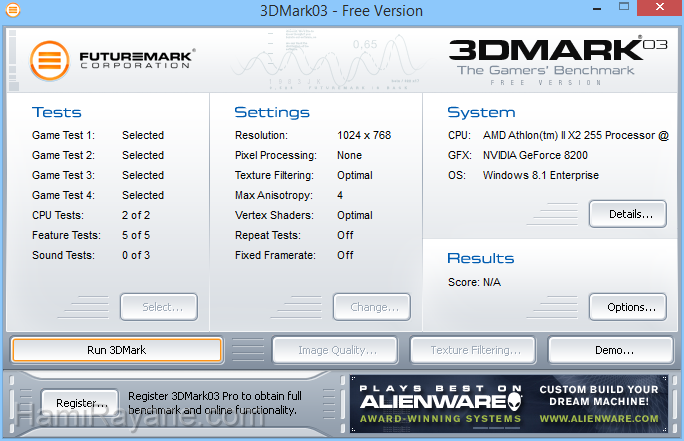Click the Feature Tests value 5 of 5
This screenshot has height=441, width=684.
coord(136,235)
